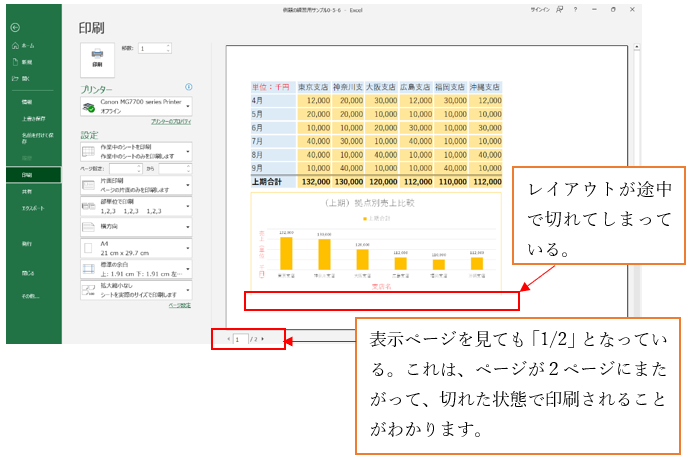The image size is (689, 460).
Task: Open the Page Setup (ページ設定) link
Action: 179,305
